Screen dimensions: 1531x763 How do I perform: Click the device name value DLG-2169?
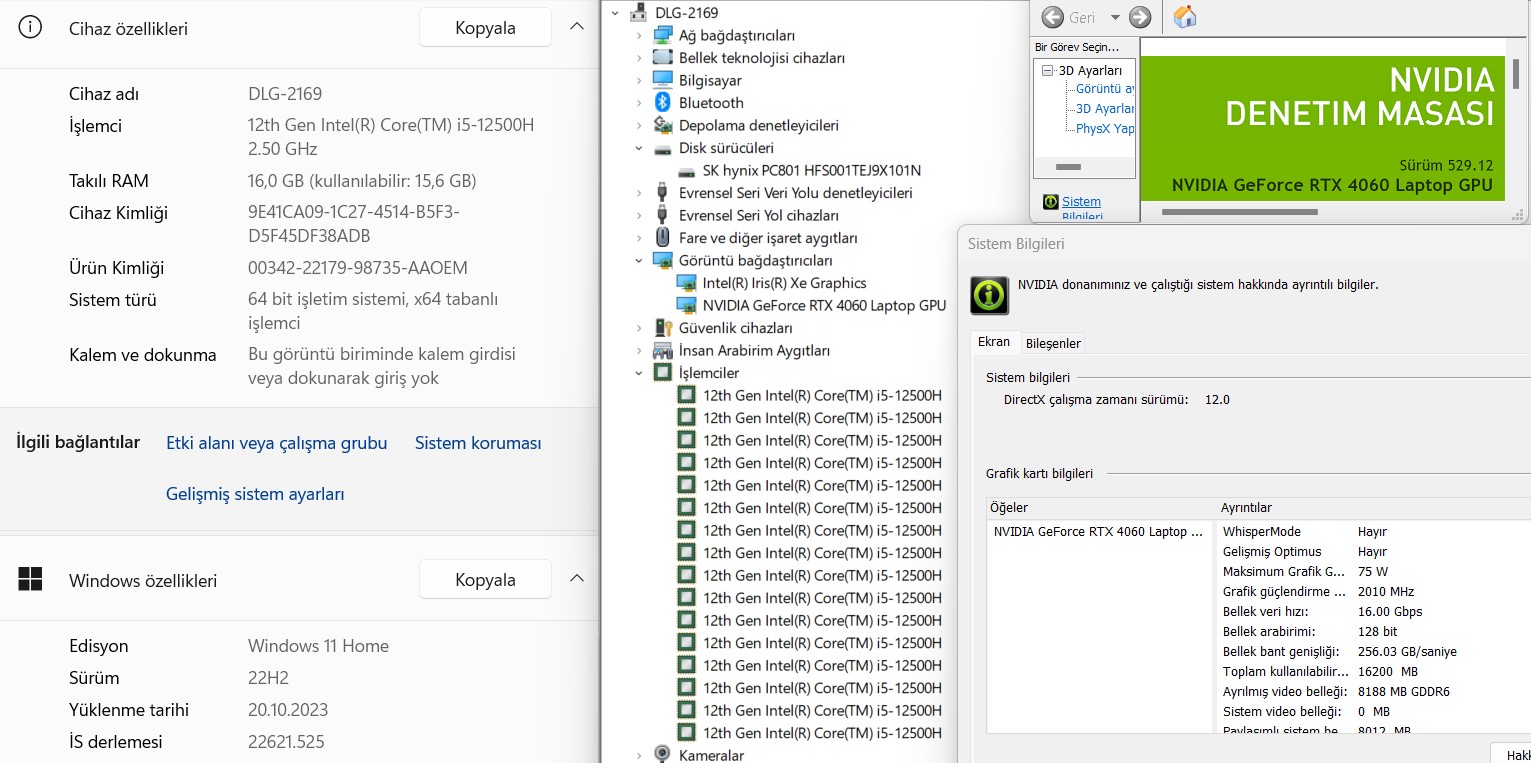coord(285,94)
